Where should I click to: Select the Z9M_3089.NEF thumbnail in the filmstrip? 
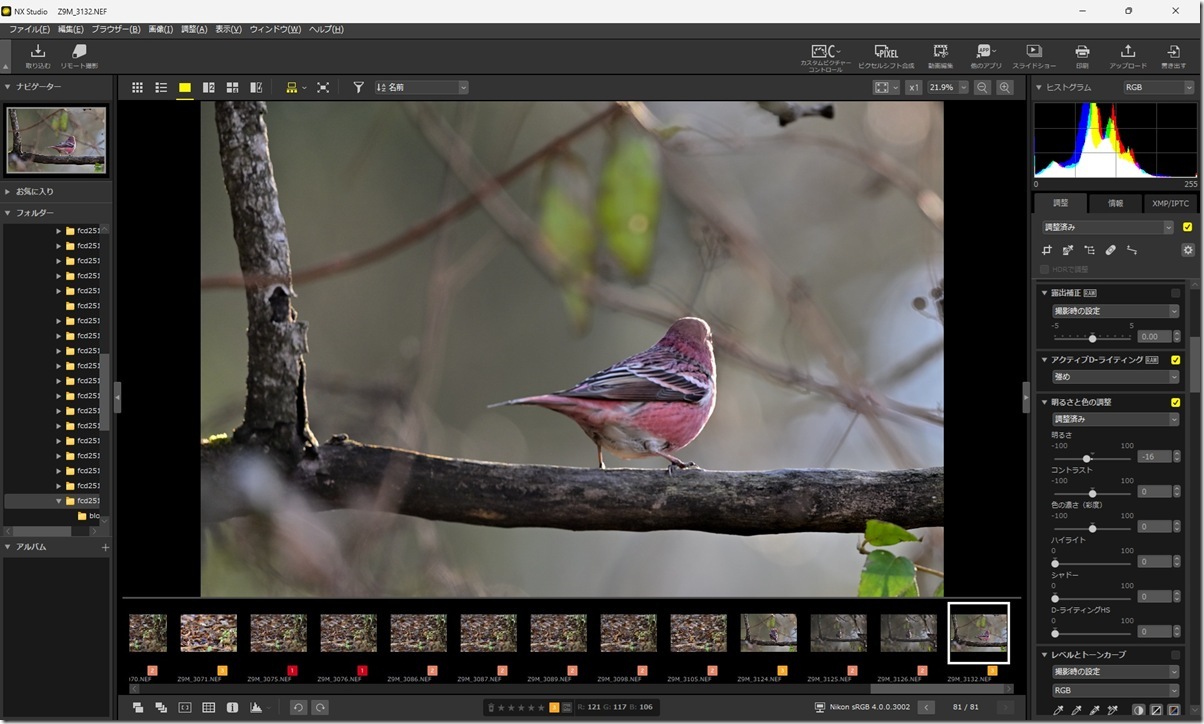pos(558,632)
